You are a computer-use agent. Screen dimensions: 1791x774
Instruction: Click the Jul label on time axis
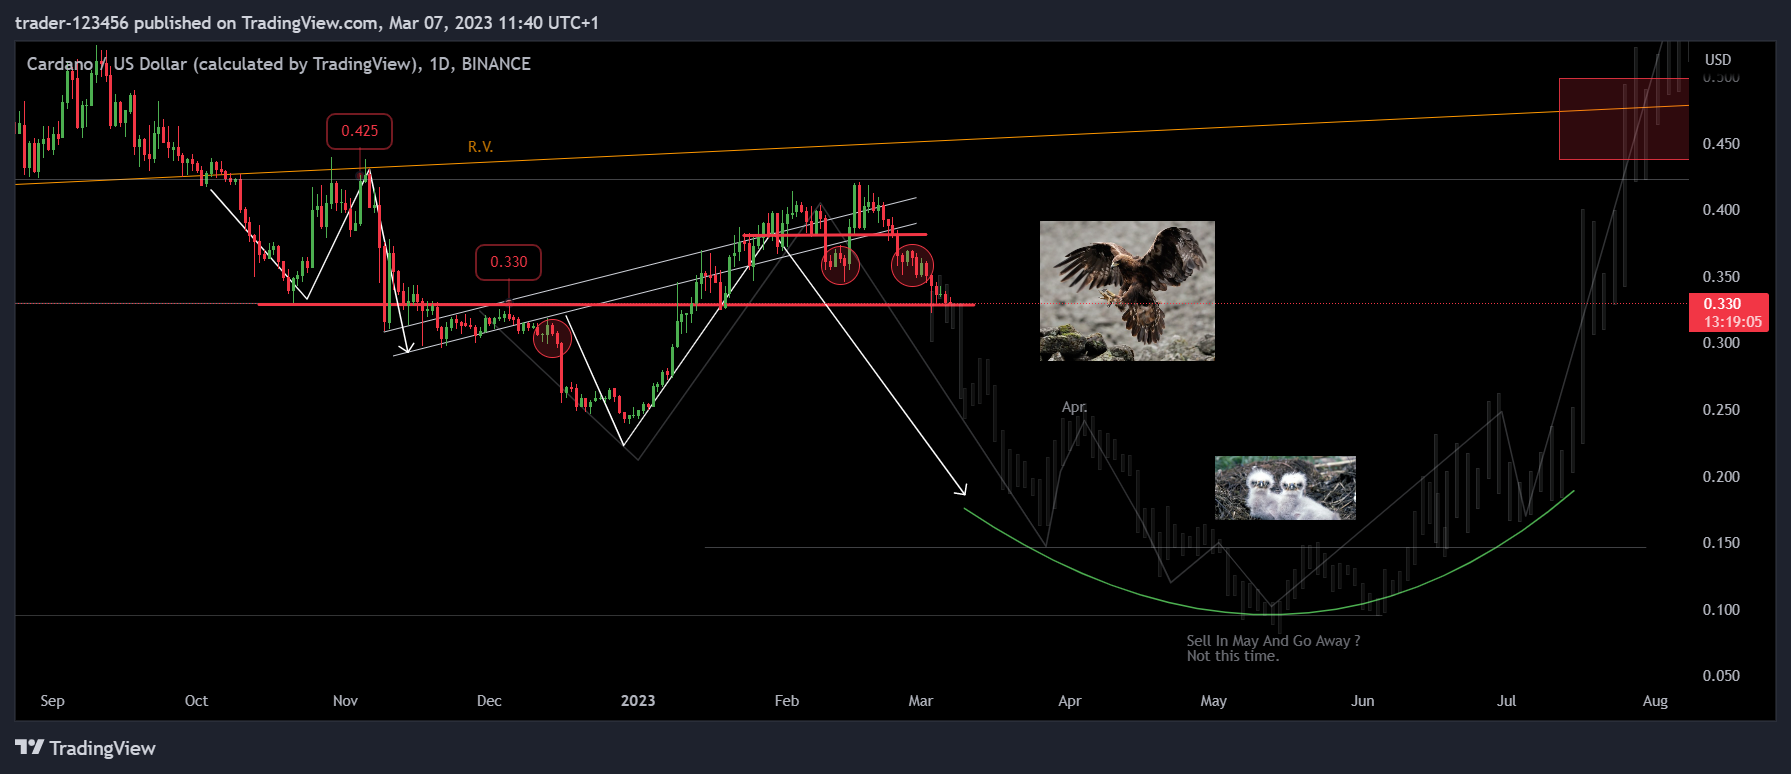[1506, 701]
